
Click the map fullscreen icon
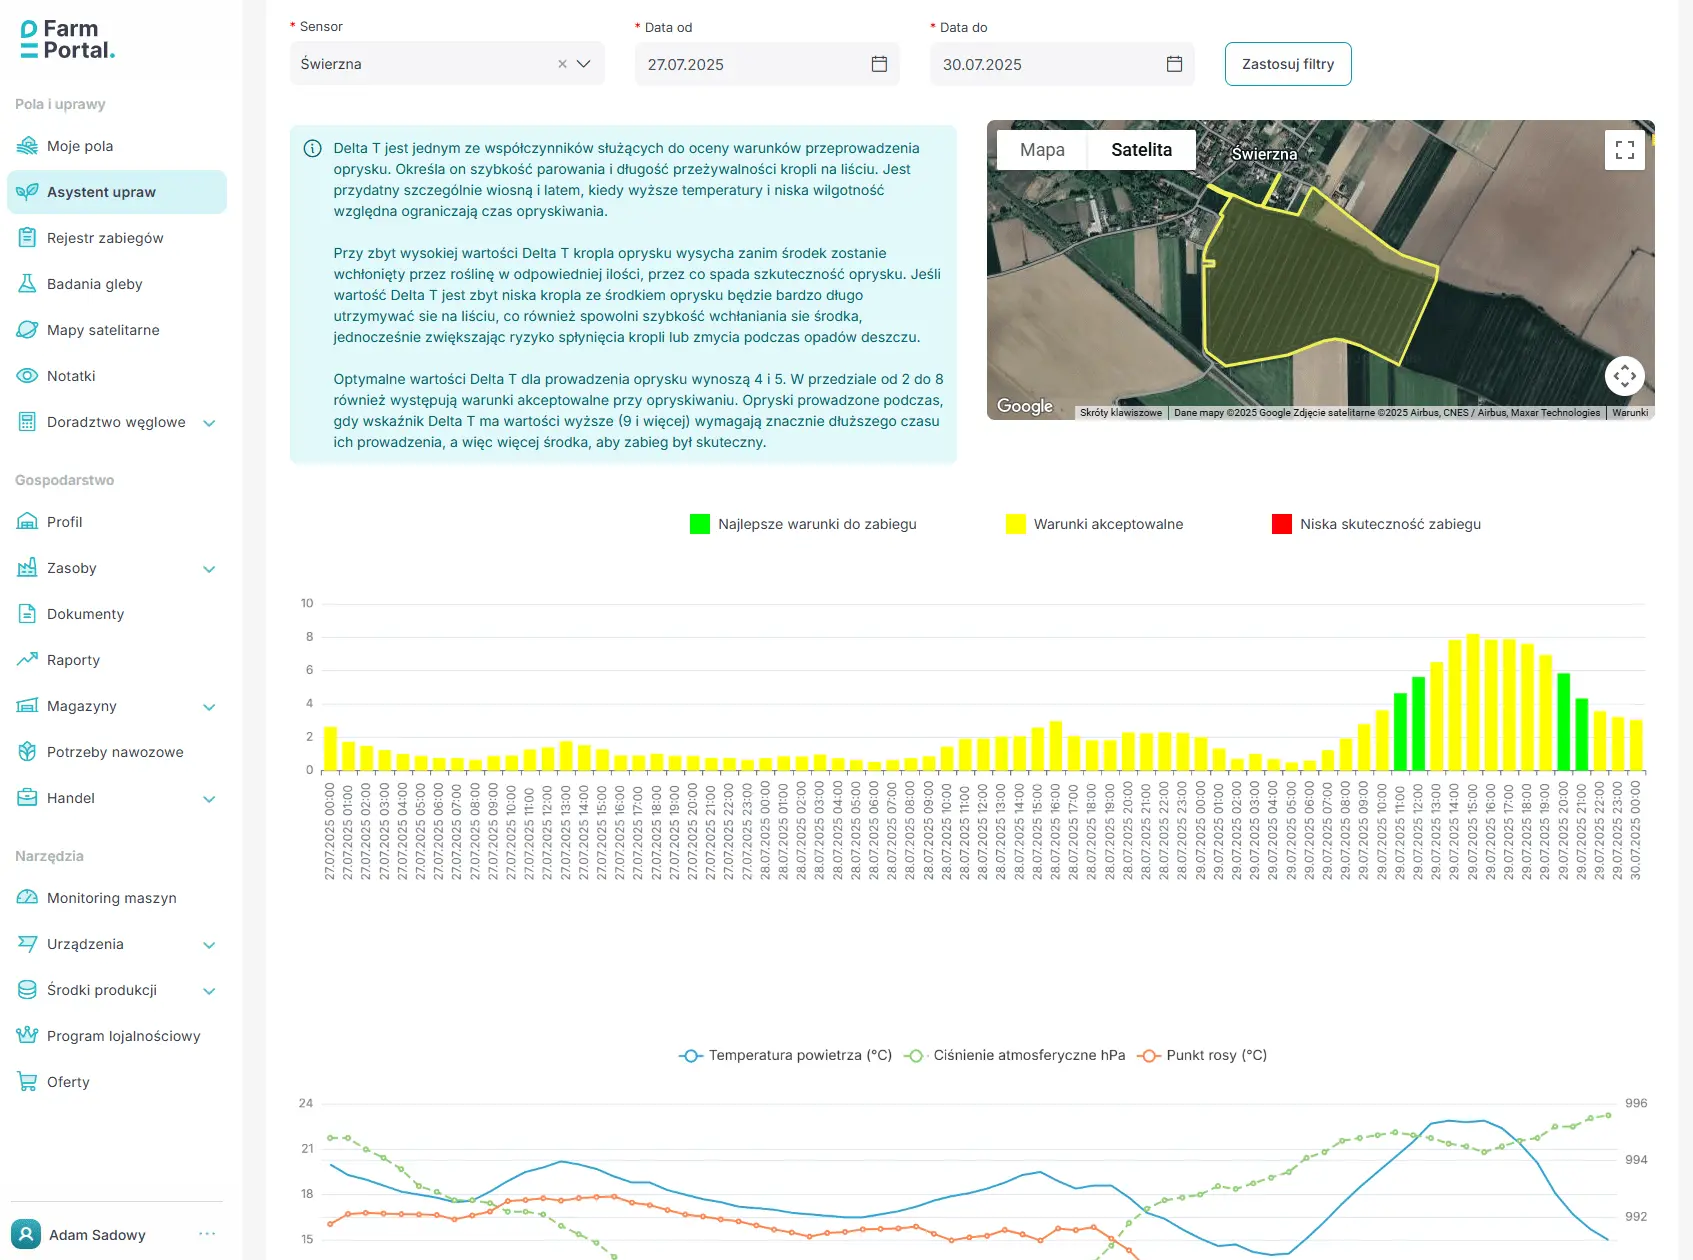(1624, 150)
